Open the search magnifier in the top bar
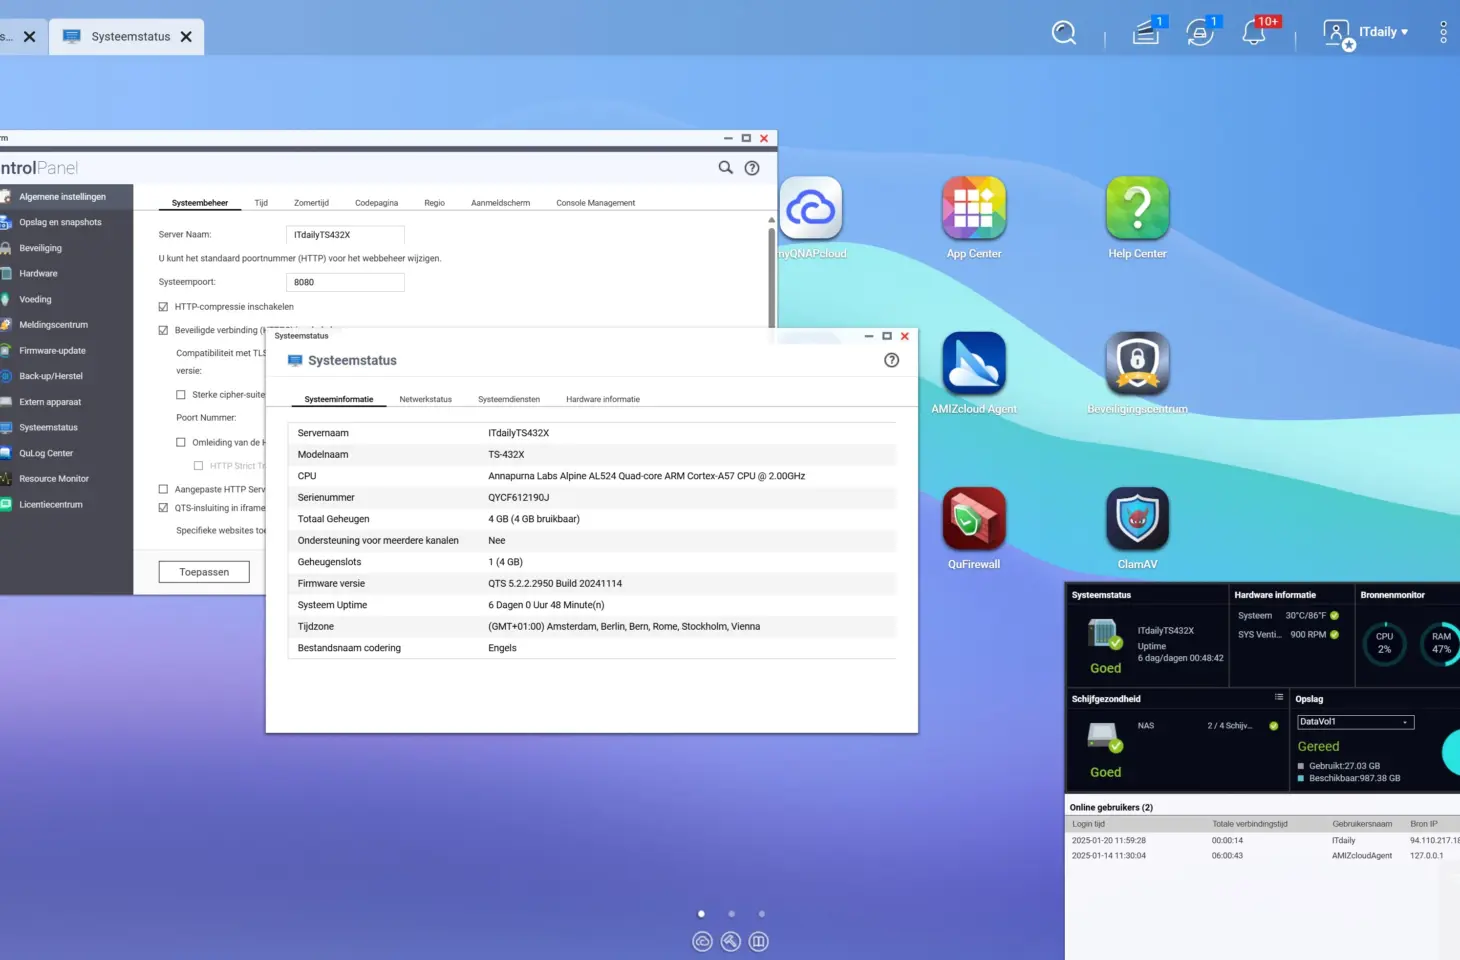Screen dimensions: 1460x960 tap(1064, 33)
